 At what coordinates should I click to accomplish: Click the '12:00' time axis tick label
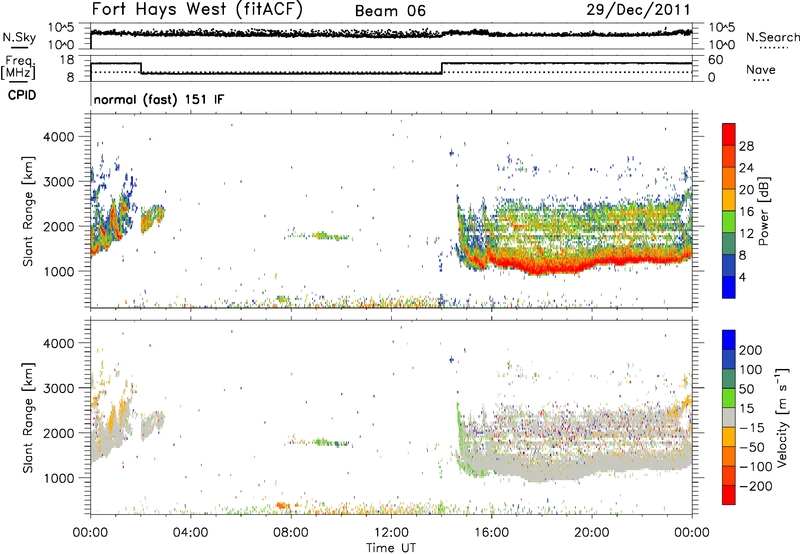point(391,533)
